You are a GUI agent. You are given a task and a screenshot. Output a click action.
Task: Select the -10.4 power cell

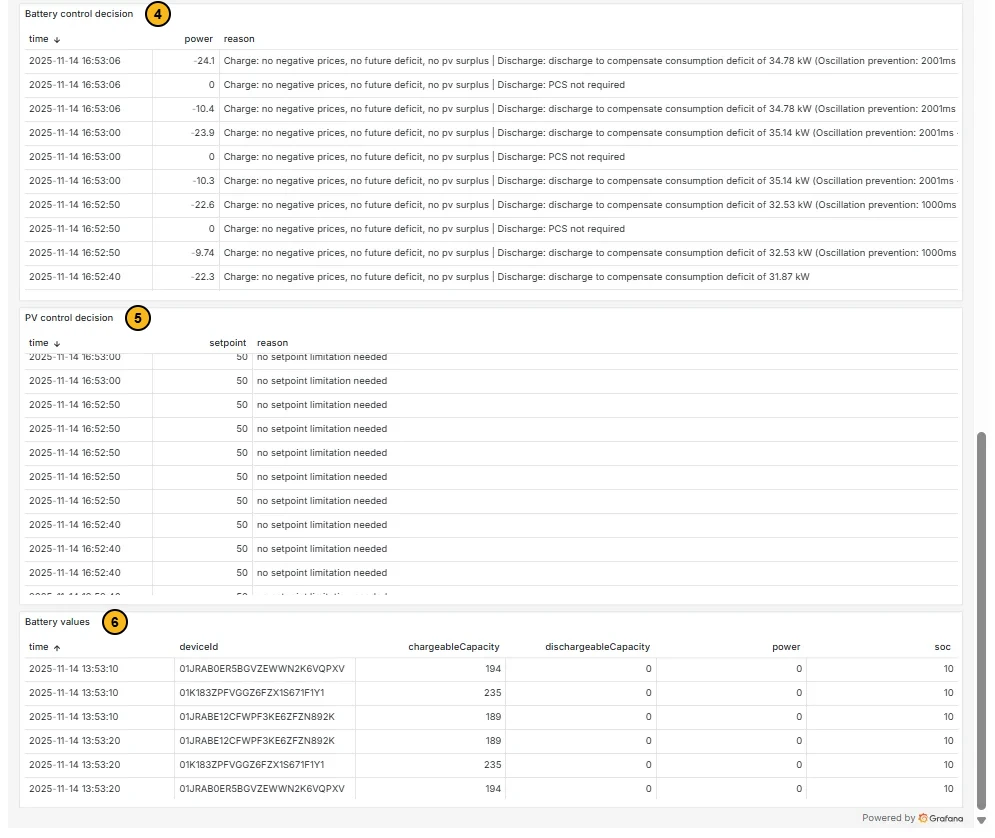pos(186,108)
